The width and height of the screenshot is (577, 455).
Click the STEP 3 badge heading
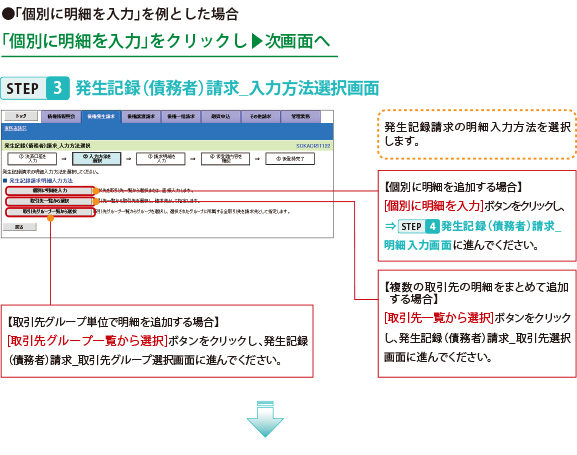pyautogui.click(x=35, y=88)
